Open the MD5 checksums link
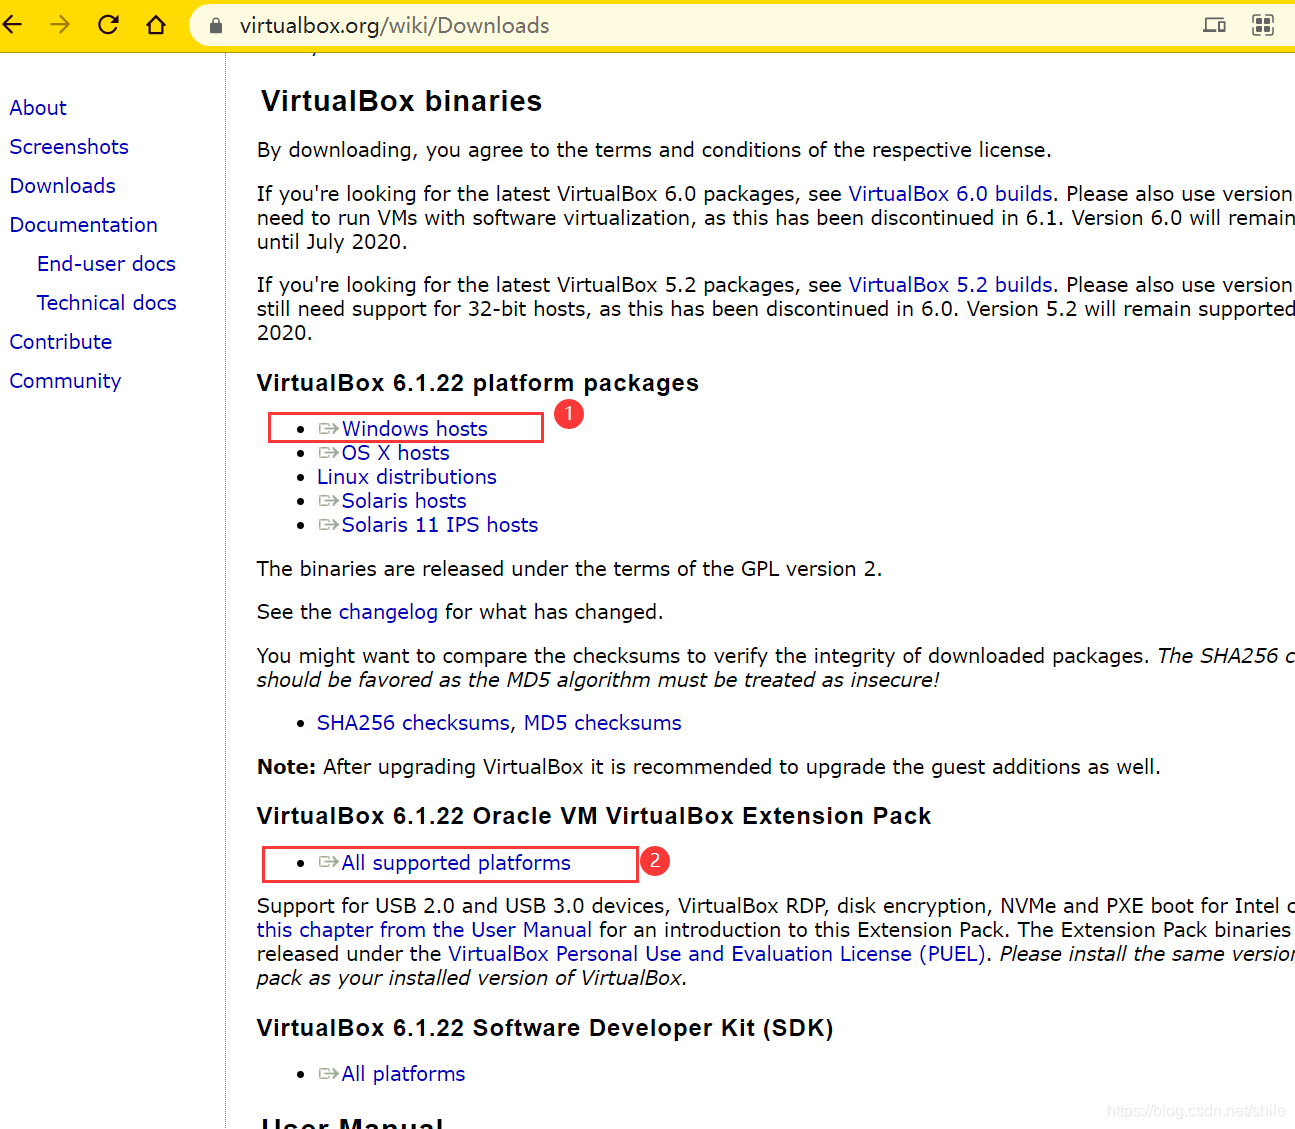Viewport: 1295px width, 1129px height. [x=602, y=723]
